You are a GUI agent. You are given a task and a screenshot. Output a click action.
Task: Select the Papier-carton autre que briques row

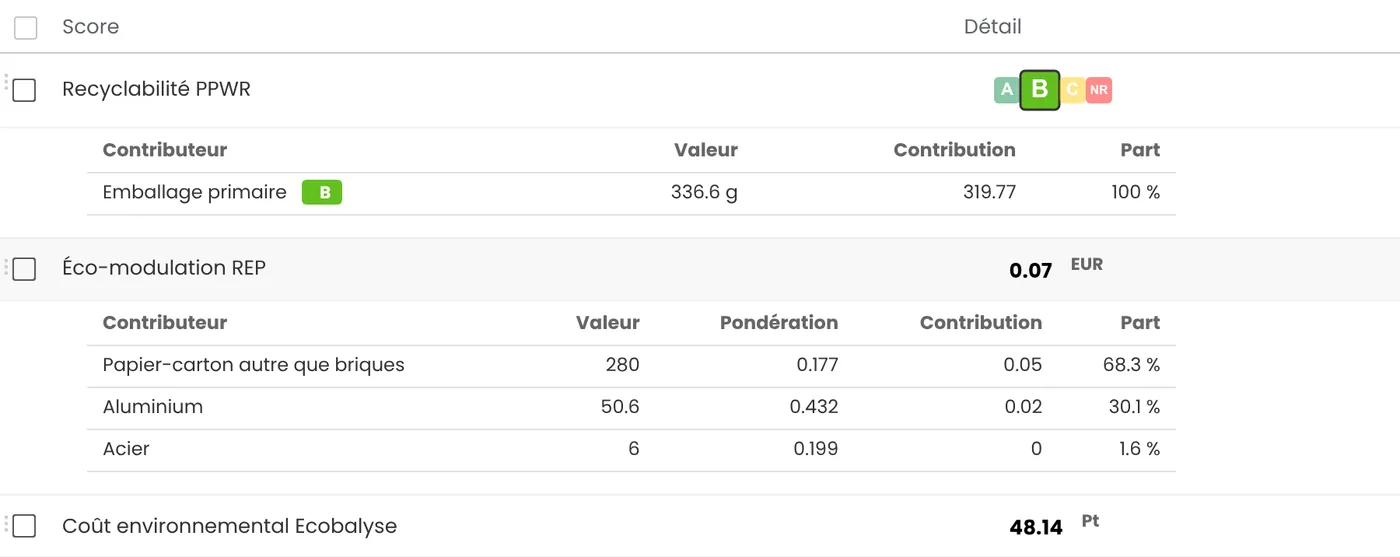pos(631,366)
